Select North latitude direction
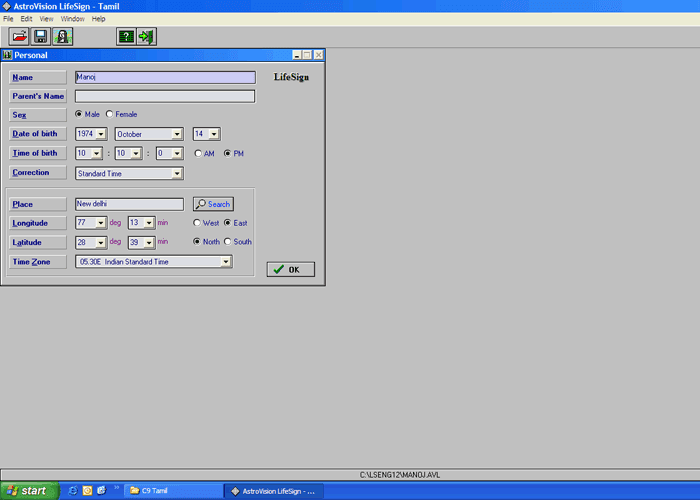700x500 pixels. pyautogui.click(x=197, y=242)
